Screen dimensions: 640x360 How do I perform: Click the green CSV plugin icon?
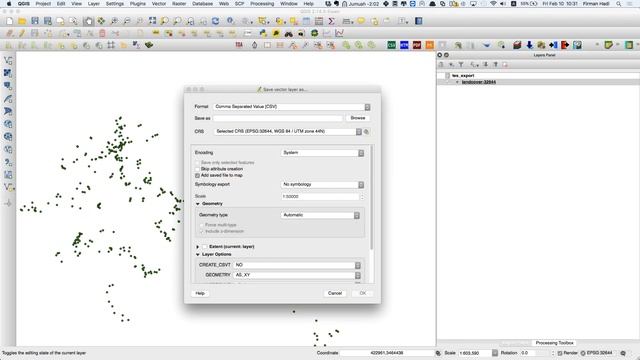coord(391,45)
